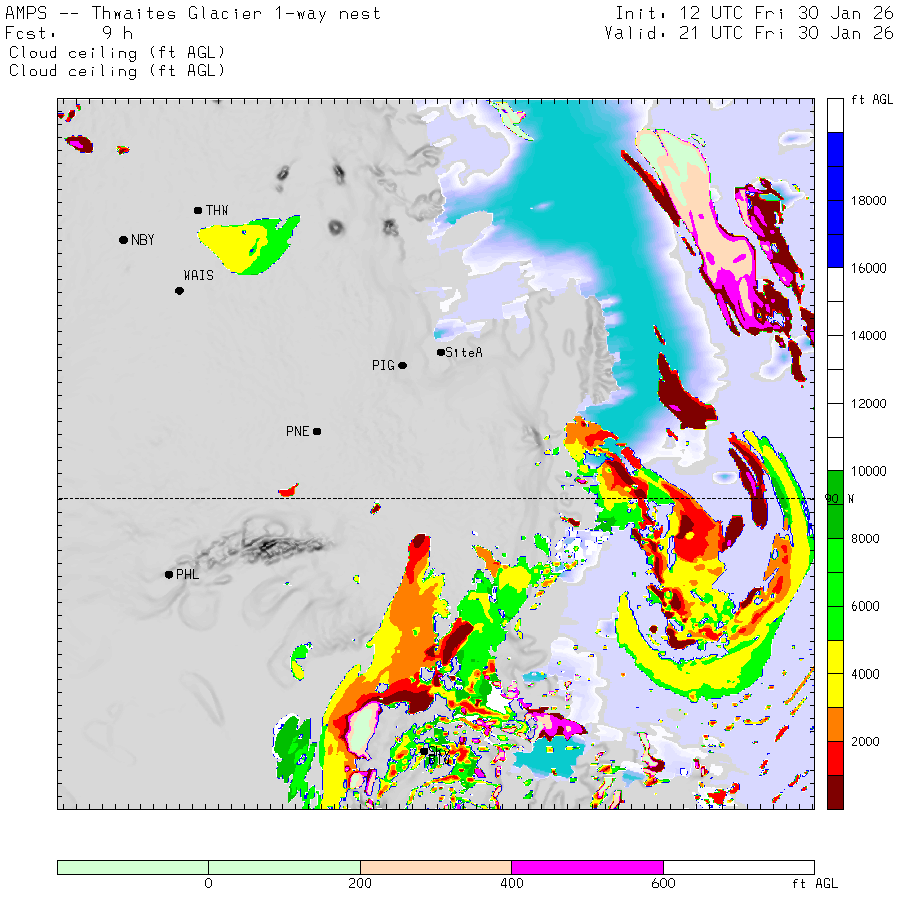Click the title 'AMPS -- Thwaites Glacier 1-way nest'
The width and height of the screenshot is (900, 900).
tap(193, 13)
